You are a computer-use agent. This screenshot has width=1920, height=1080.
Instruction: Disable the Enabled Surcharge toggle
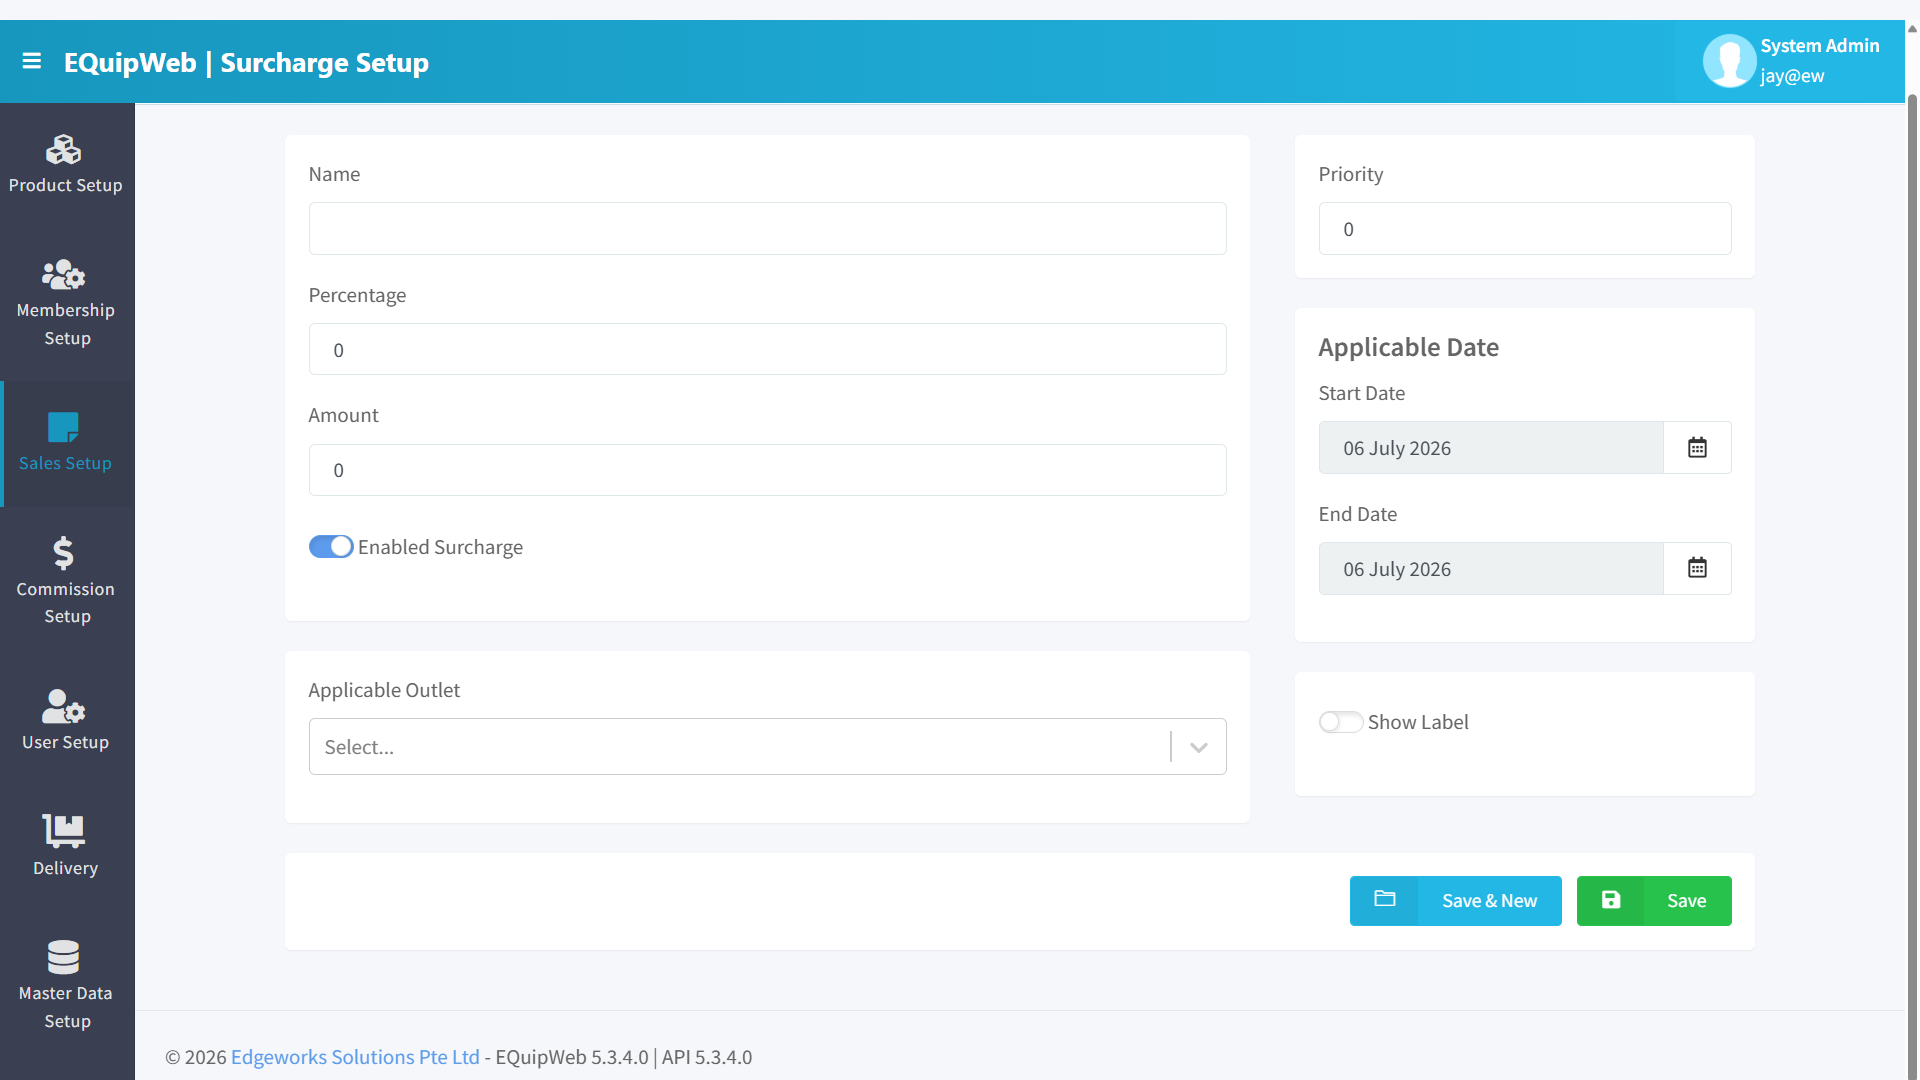coord(331,547)
